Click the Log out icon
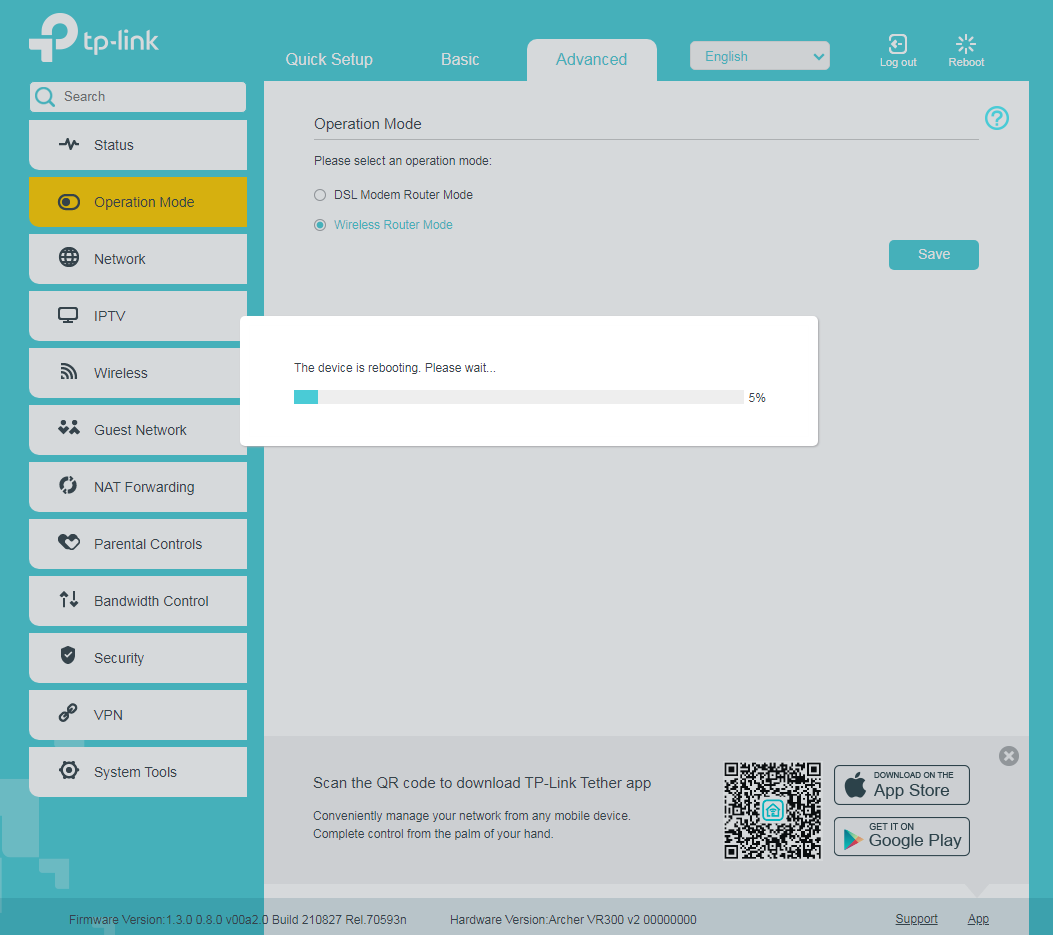1053x935 pixels. click(x=898, y=44)
